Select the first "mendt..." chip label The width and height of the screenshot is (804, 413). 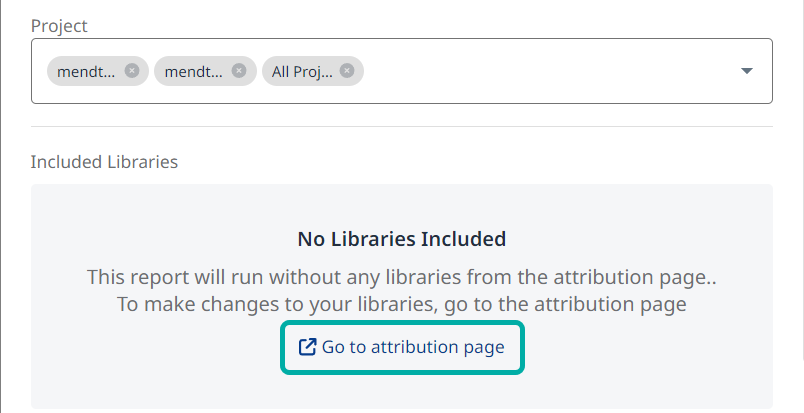[x=86, y=71]
